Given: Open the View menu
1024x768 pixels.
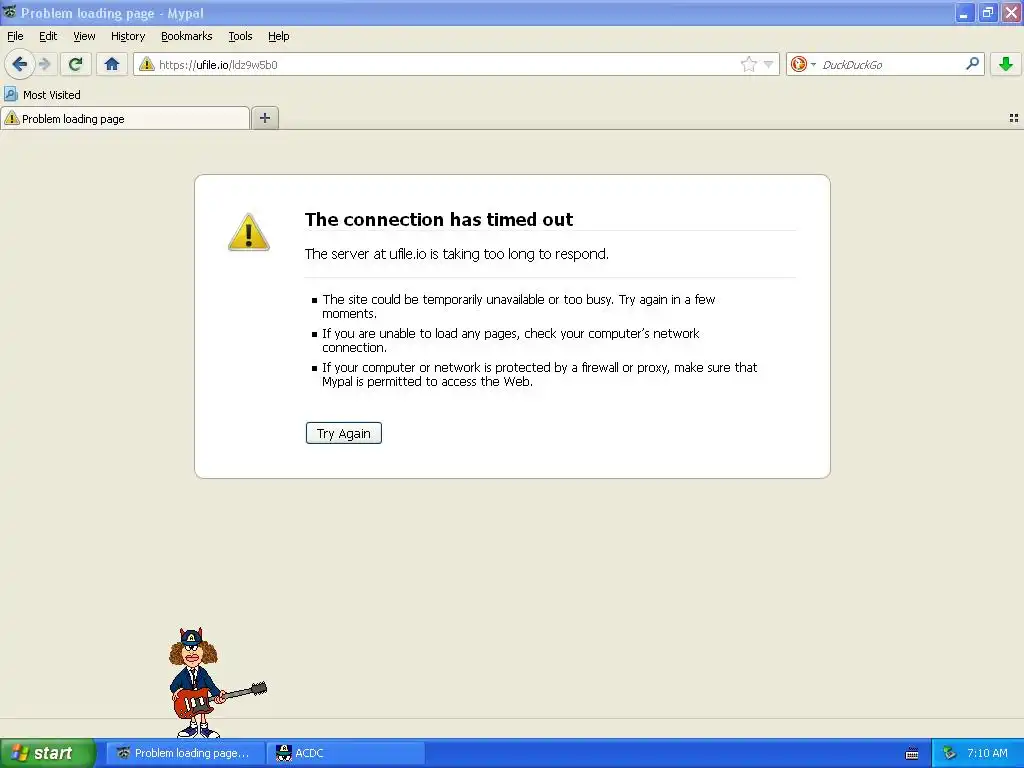Looking at the screenshot, I should coord(84,36).
